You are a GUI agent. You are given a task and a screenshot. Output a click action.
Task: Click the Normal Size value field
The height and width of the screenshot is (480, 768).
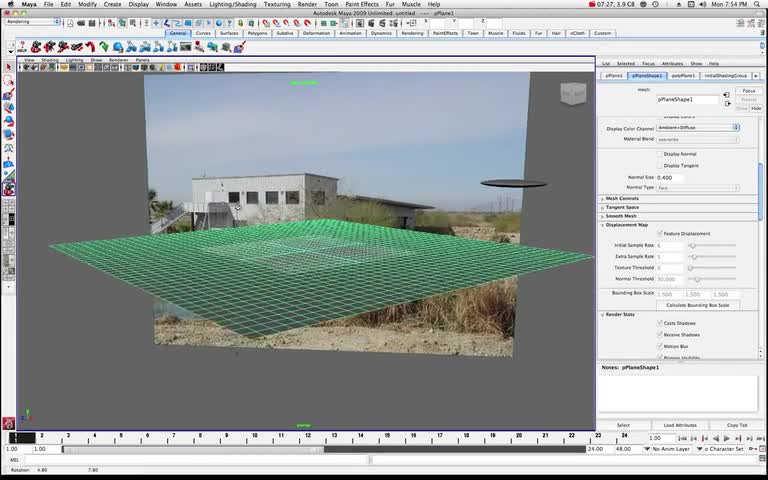click(x=670, y=177)
